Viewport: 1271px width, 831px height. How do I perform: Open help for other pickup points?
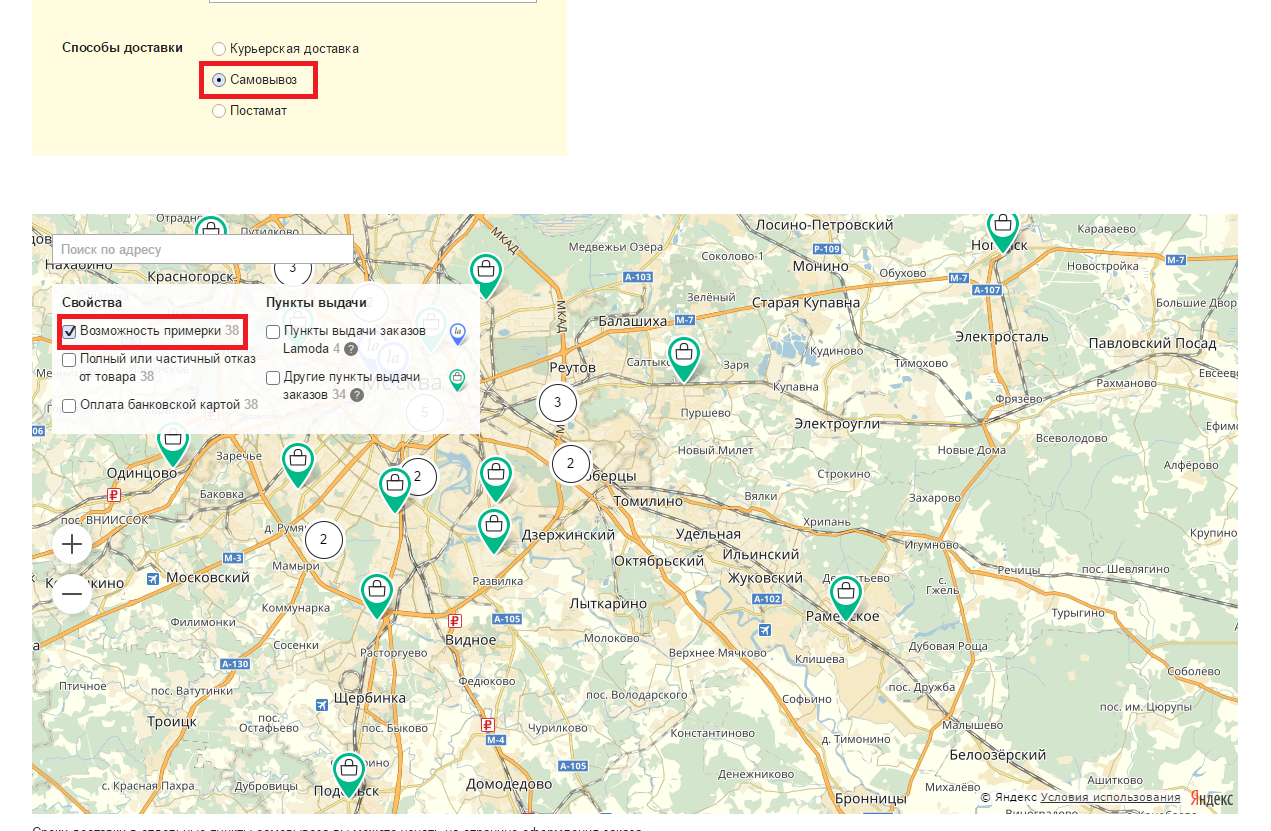tap(356, 395)
